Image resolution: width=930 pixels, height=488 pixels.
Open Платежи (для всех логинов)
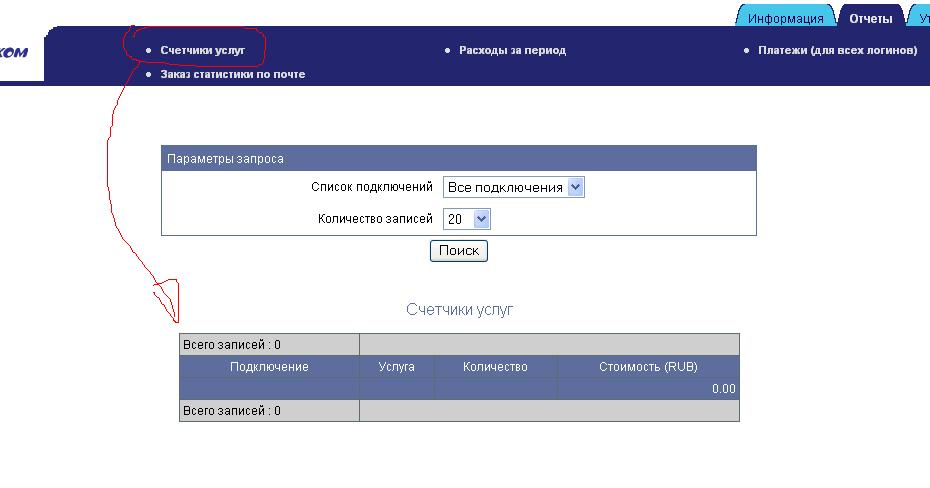837,50
